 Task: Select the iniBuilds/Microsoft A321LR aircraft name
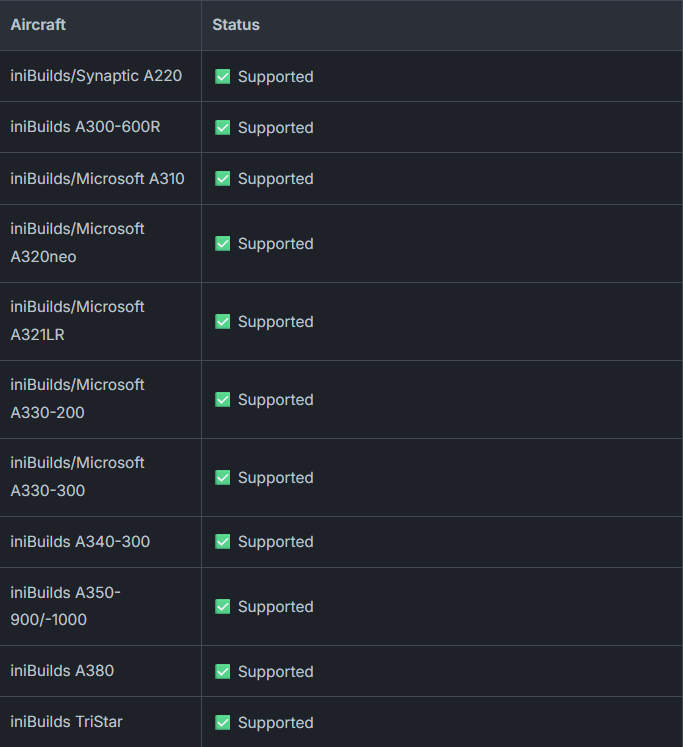[77, 321]
